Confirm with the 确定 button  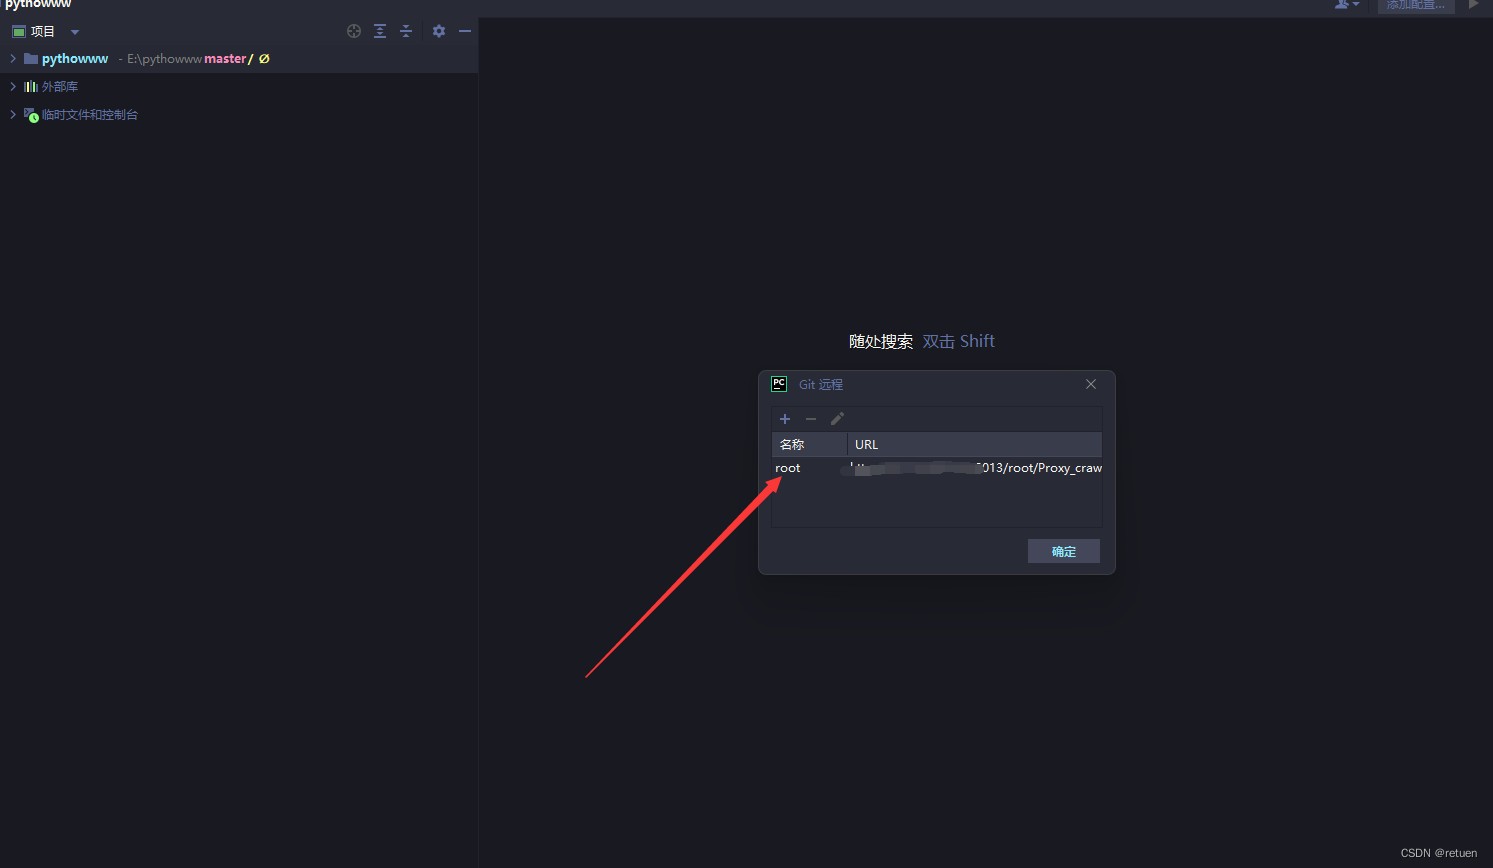(x=1064, y=551)
